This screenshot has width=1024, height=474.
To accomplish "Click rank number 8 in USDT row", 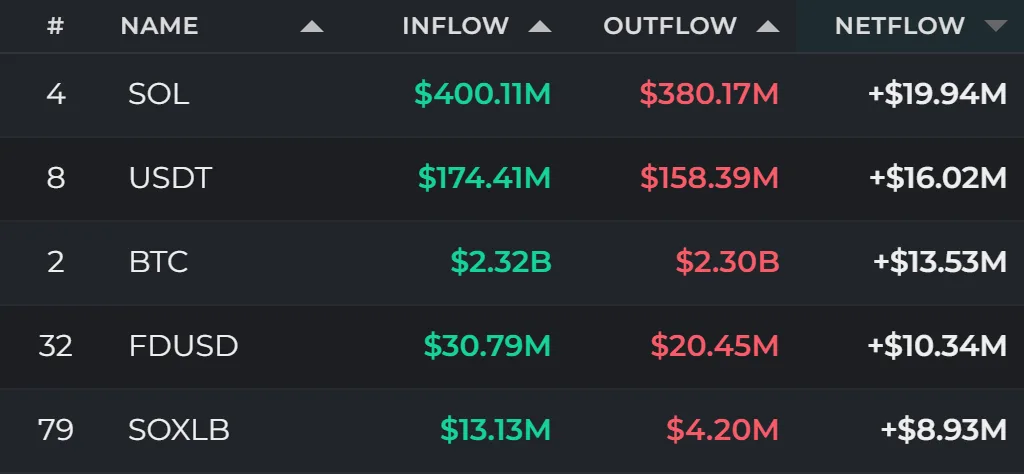I will [56, 178].
